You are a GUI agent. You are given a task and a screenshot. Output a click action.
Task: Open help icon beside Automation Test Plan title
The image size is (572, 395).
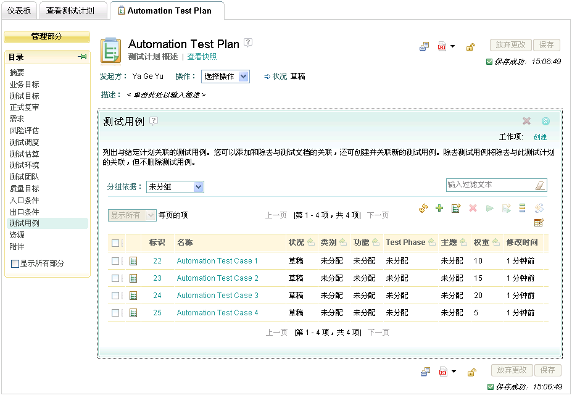tap(248, 42)
